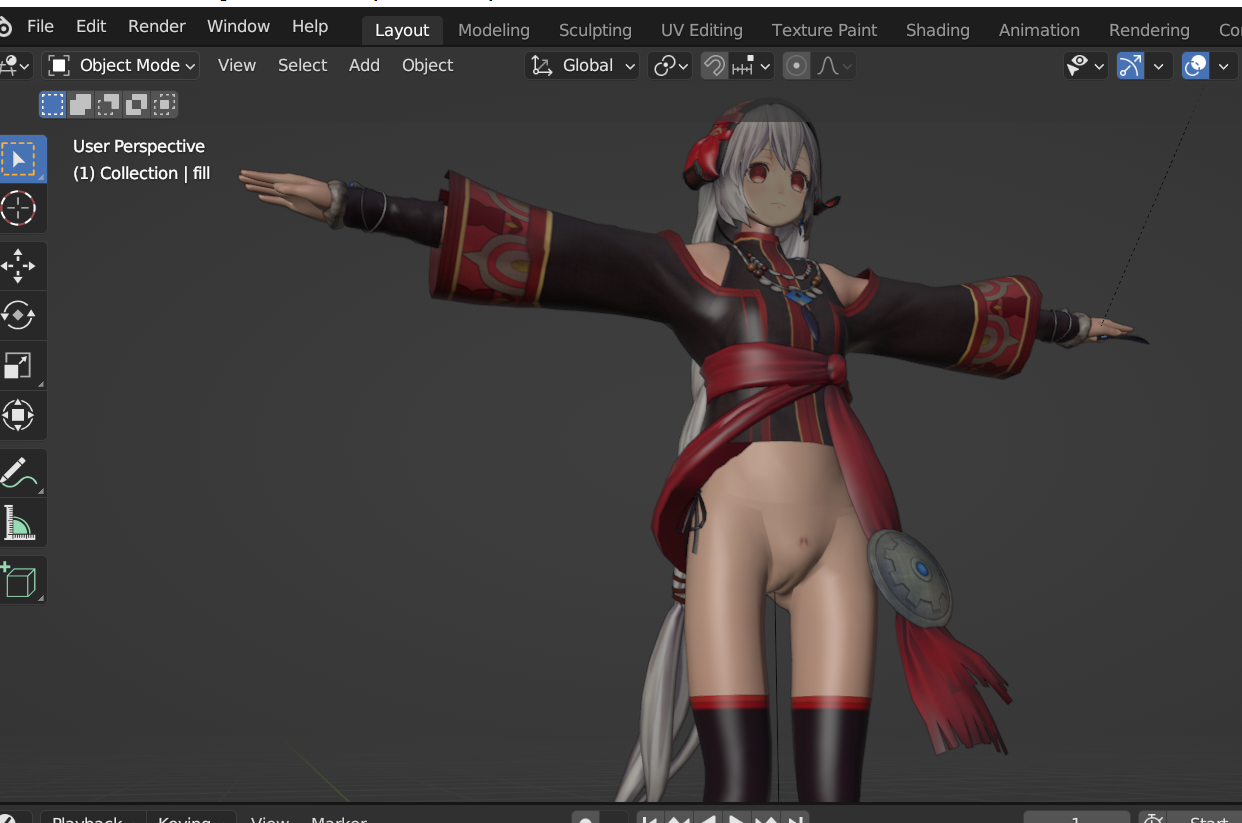This screenshot has width=1242, height=823.
Task: Select the Select Box tool
Action: click(20, 159)
